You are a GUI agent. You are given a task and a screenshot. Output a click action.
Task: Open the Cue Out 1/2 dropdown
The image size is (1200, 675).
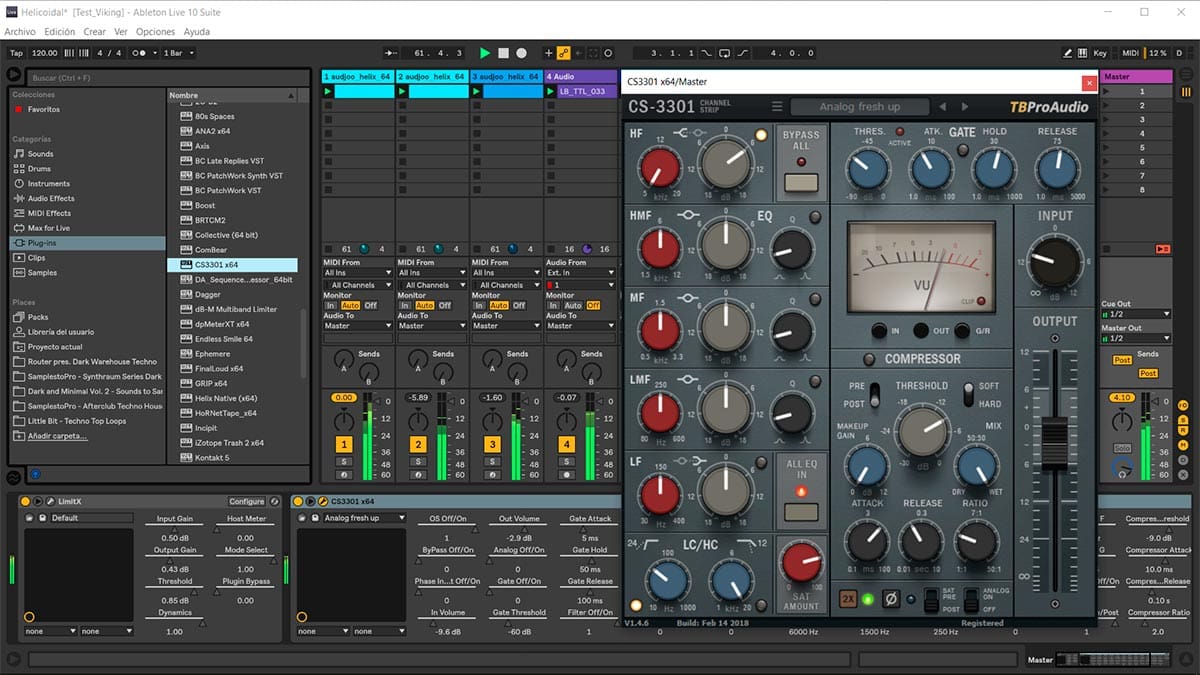(x=1135, y=313)
